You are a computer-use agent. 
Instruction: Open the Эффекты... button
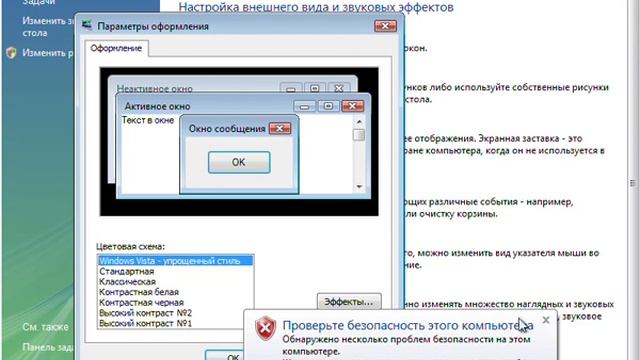349,302
